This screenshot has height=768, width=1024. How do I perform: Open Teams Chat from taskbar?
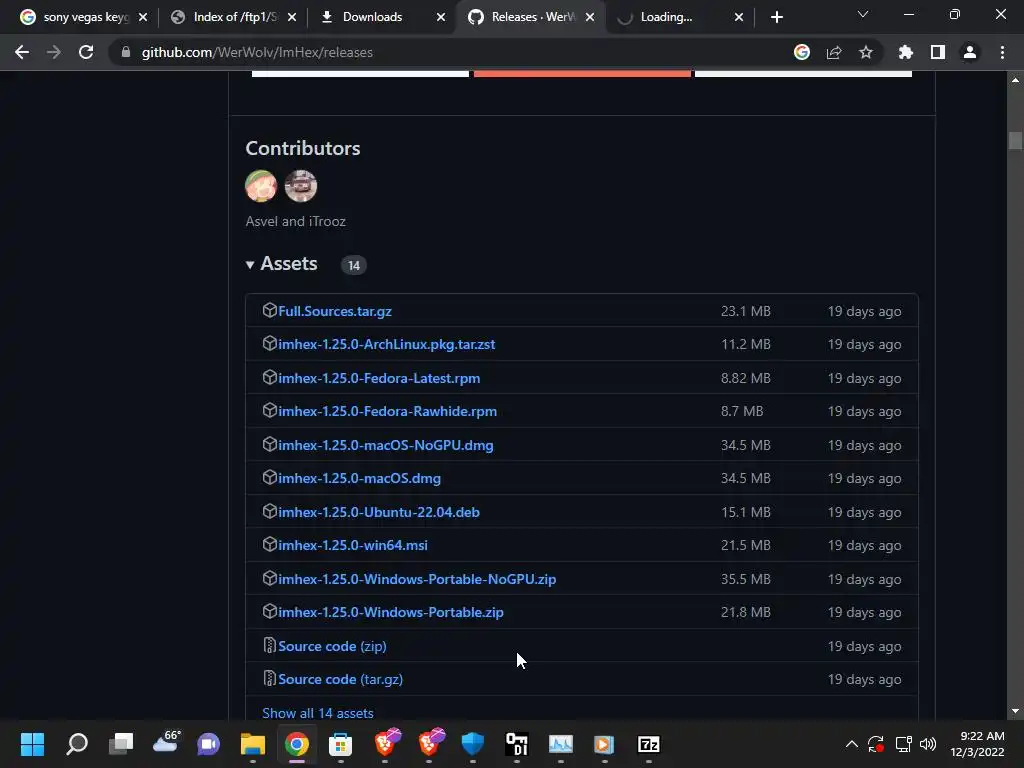[x=208, y=744]
